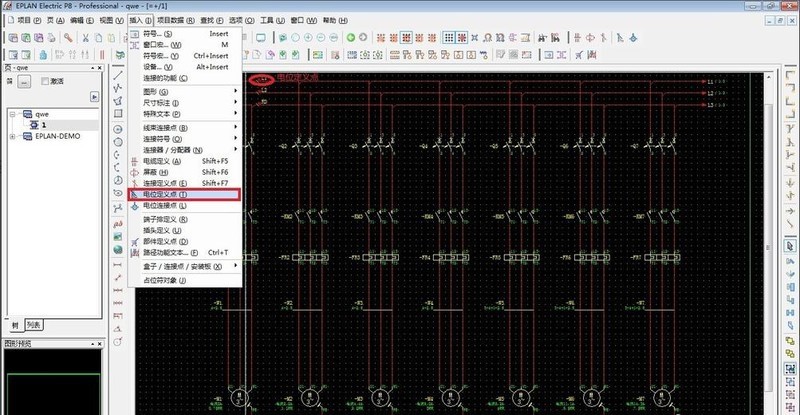
Task: Click the monitor screen icon in toolbar
Action: pyautogui.click(x=261, y=38)
